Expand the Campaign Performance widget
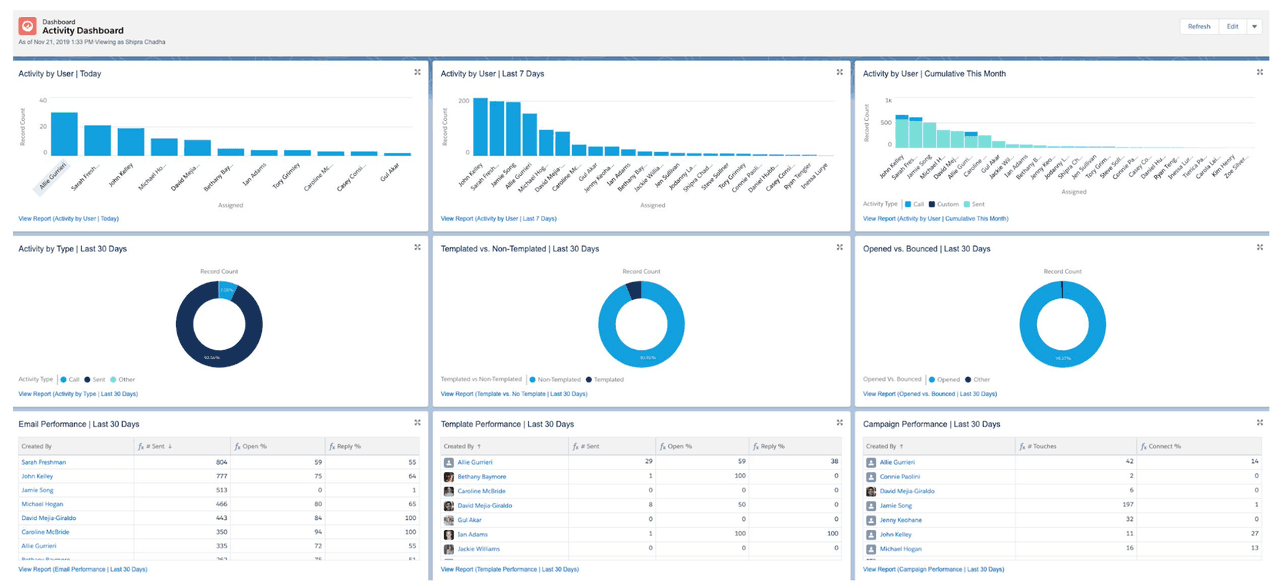The height and width of the screenshot is (587, 1280). tap(1260, 422)
